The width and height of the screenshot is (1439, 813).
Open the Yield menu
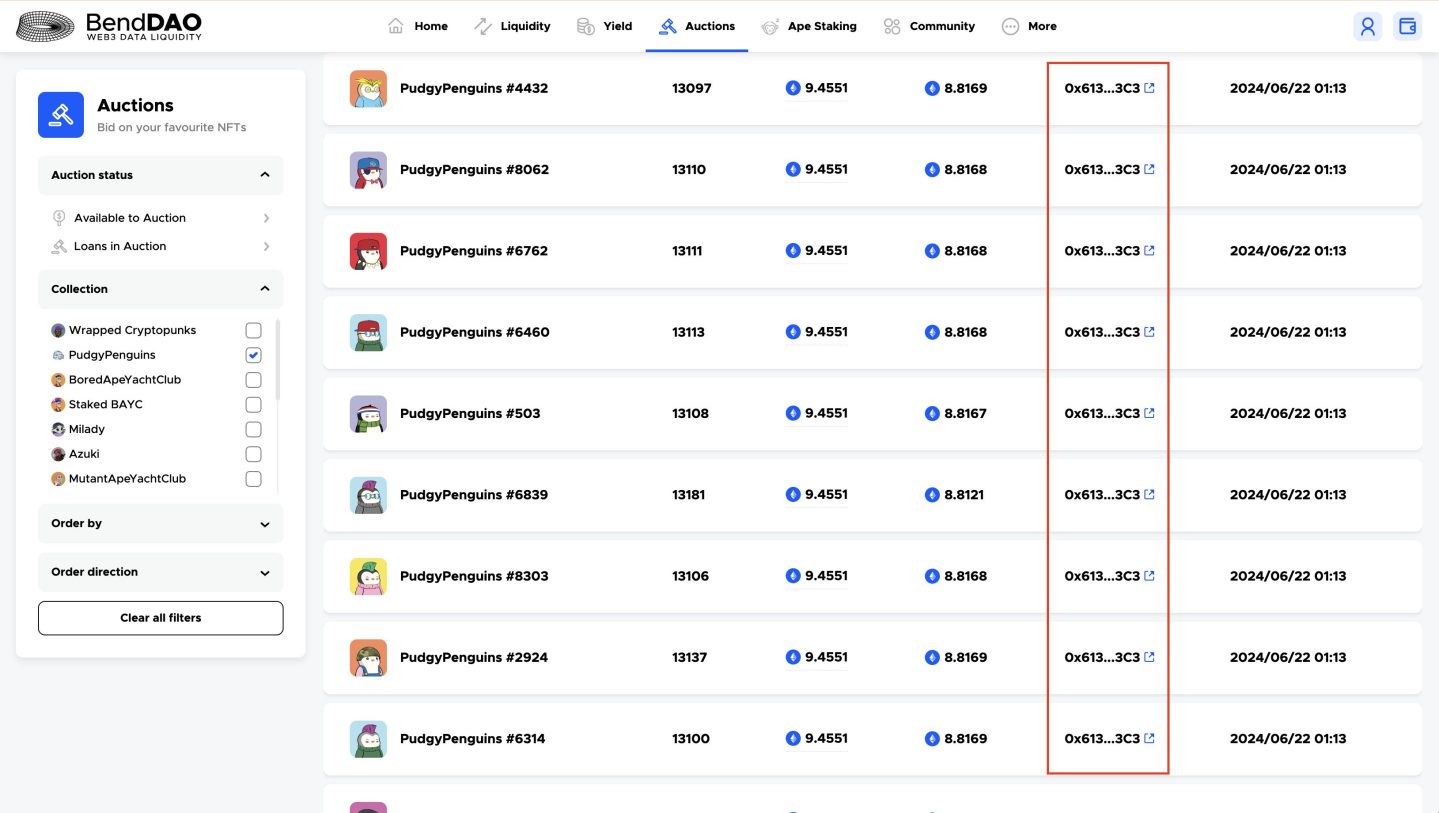605,26
